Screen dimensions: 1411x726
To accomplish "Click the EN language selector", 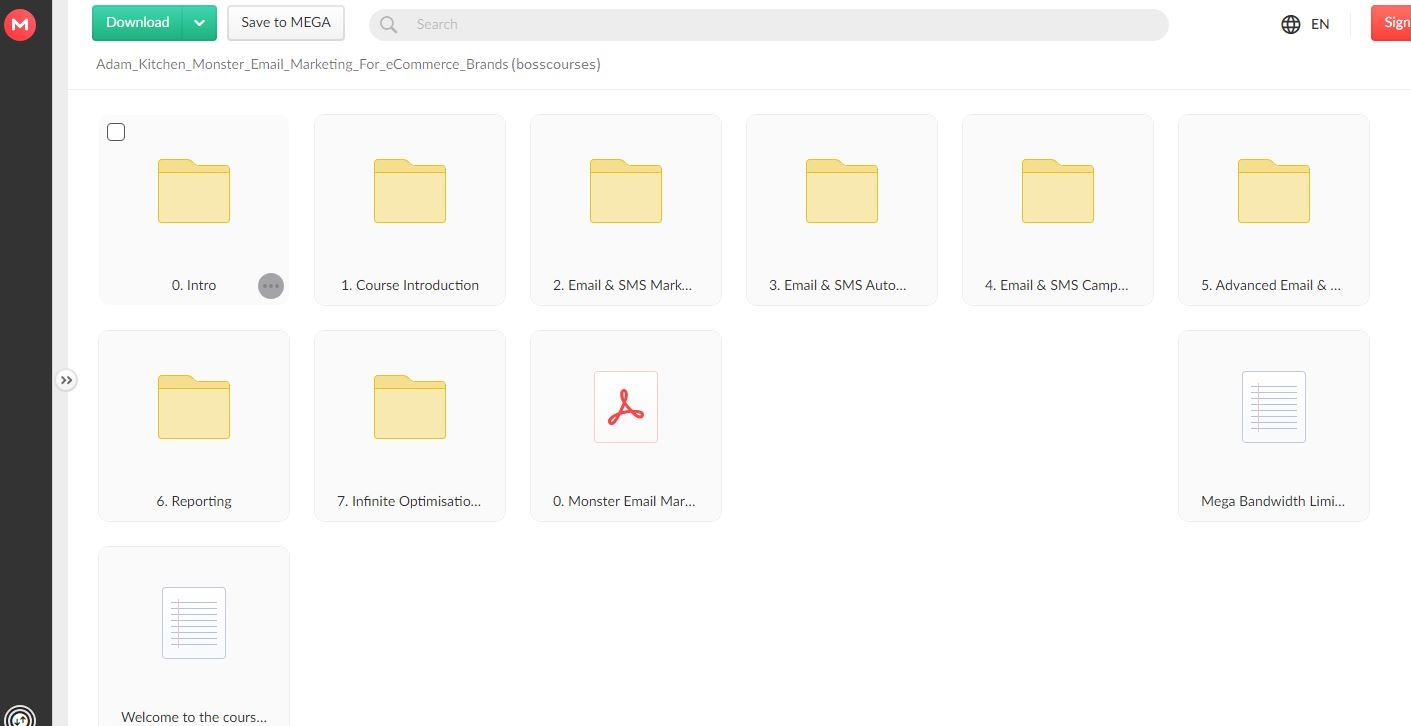I will 1320,24.
